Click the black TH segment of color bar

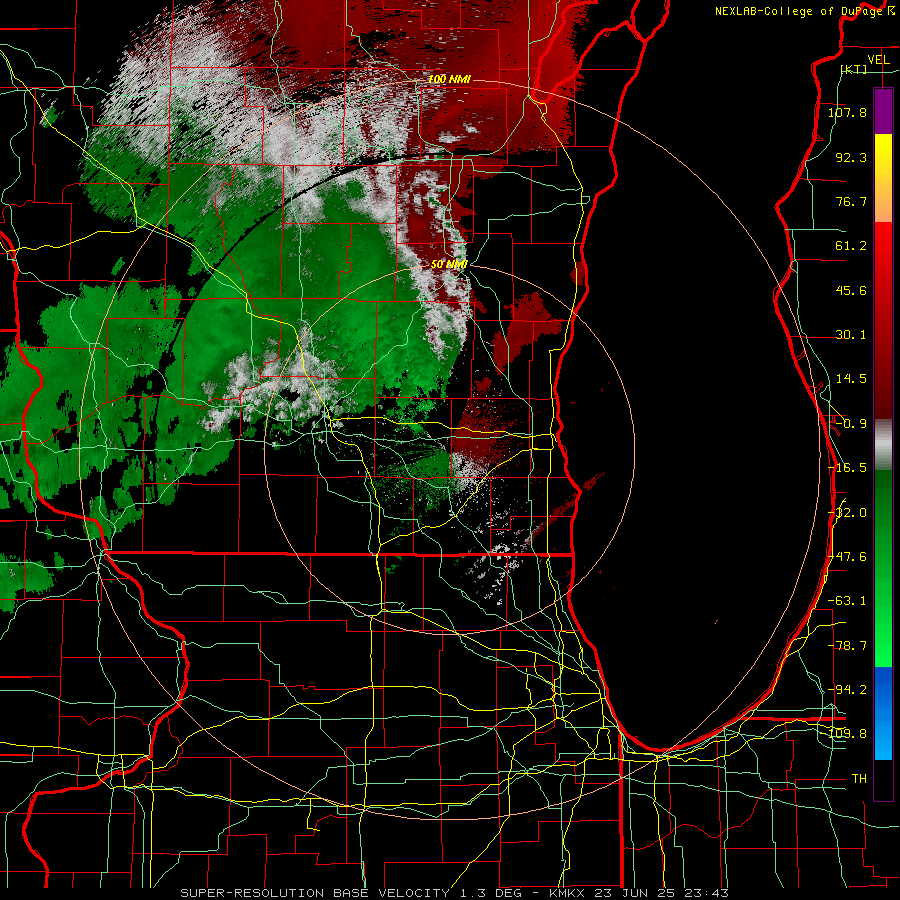click(883, 779)
